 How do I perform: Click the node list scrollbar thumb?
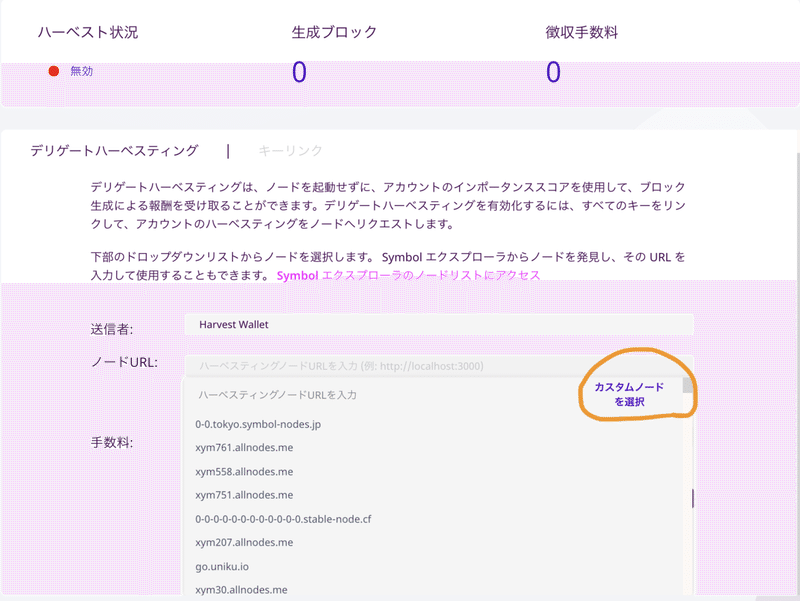pos(688,385)
